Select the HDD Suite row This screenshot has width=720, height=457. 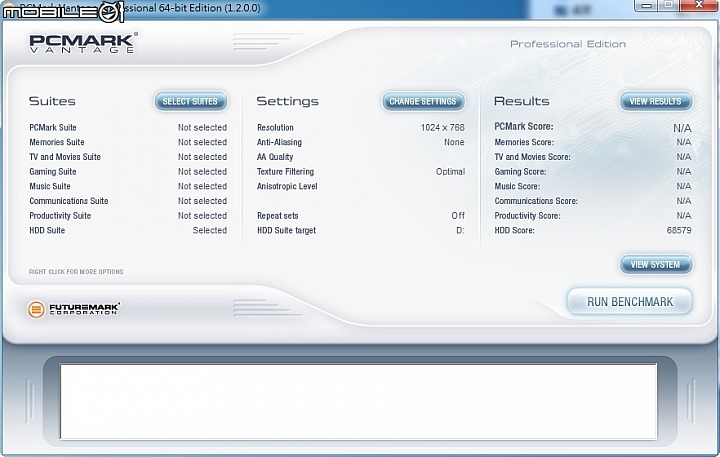click(128, 231)
